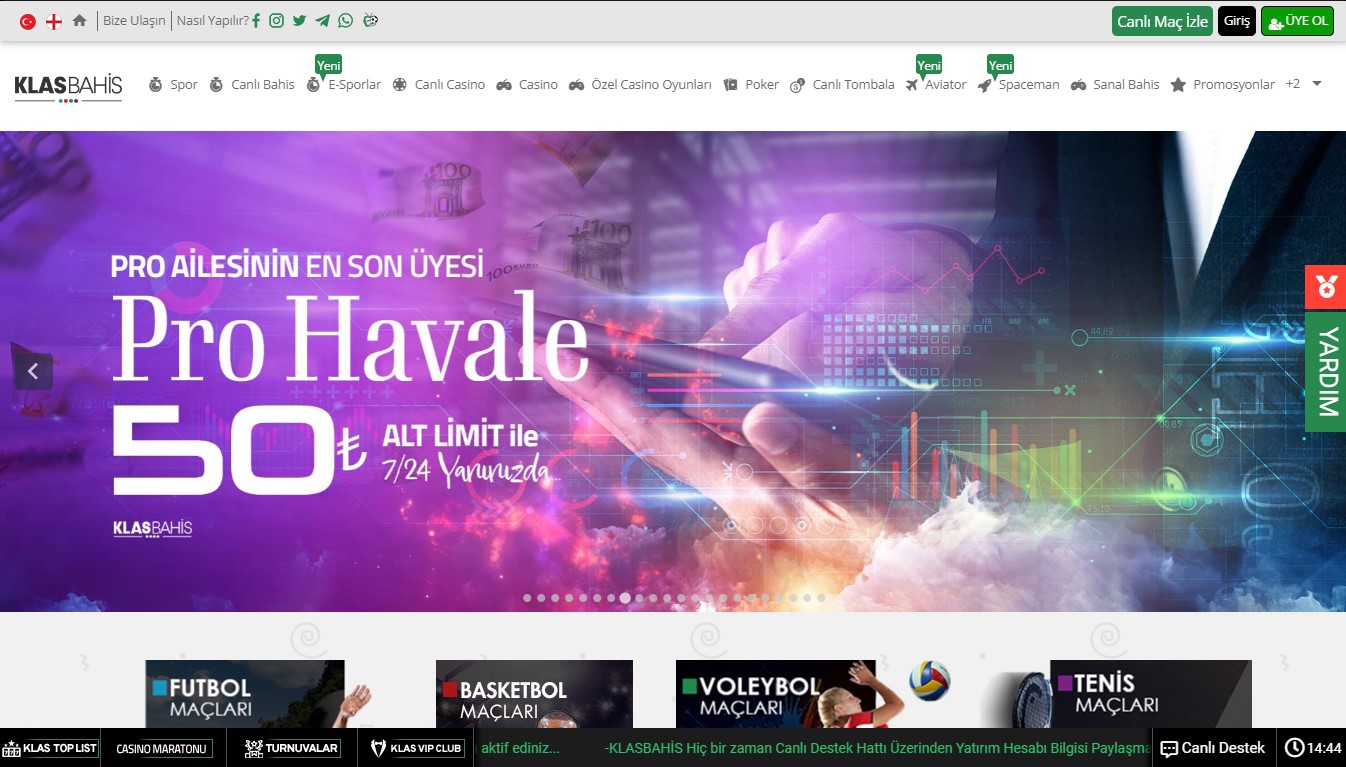
Task: Open the WhatsApp icon link
Action: pyautogui.click(x=346, y=20)
